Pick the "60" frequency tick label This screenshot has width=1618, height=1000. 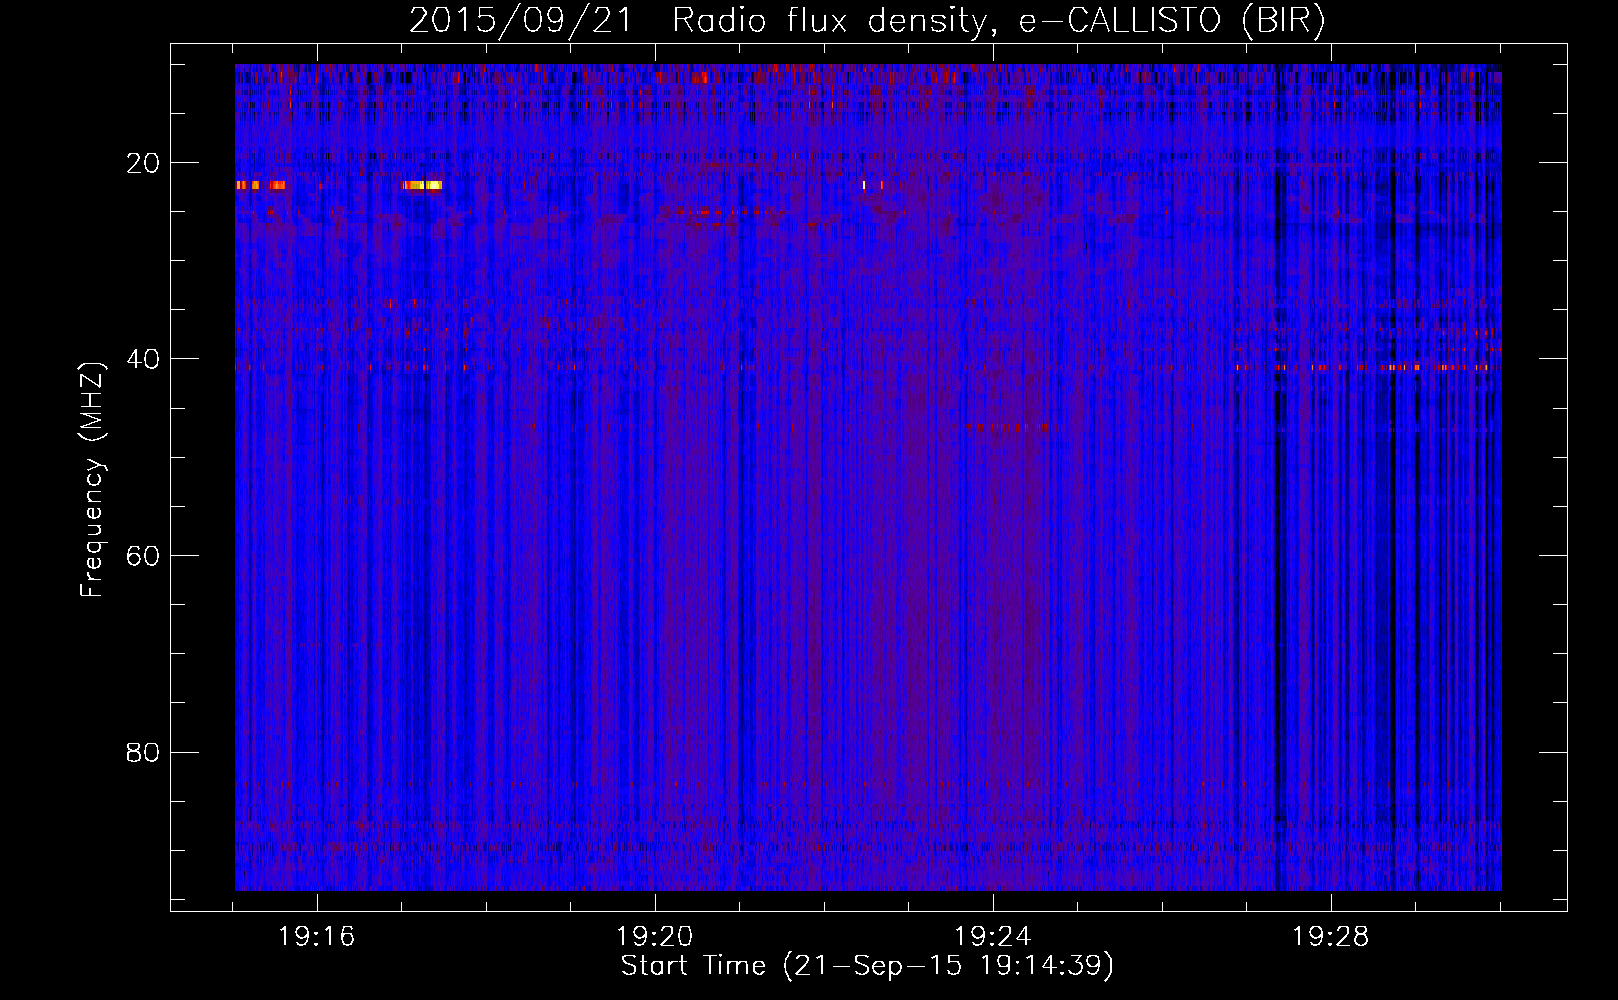143,556
